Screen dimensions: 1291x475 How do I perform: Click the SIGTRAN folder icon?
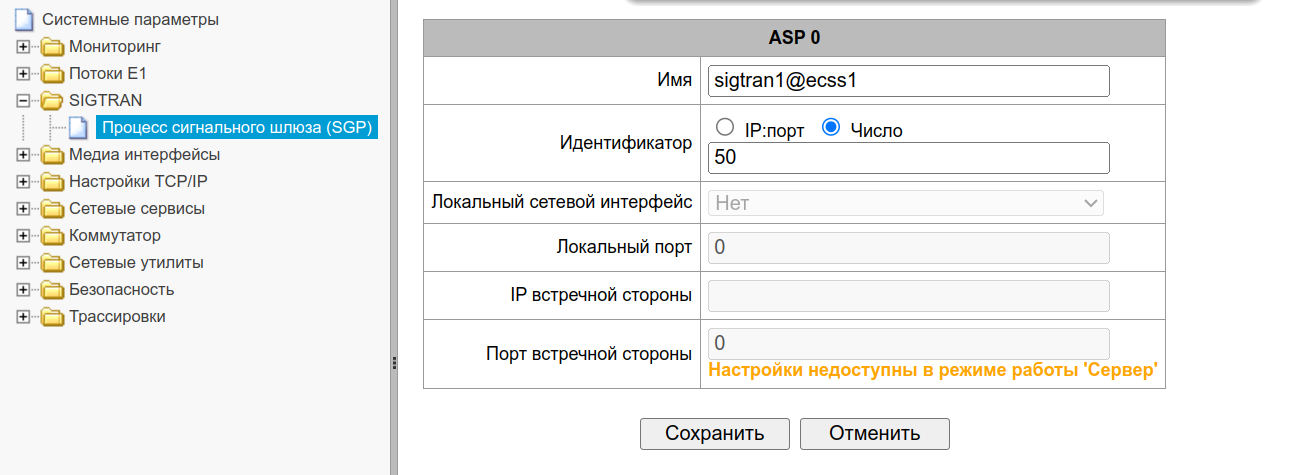point(52,100)
